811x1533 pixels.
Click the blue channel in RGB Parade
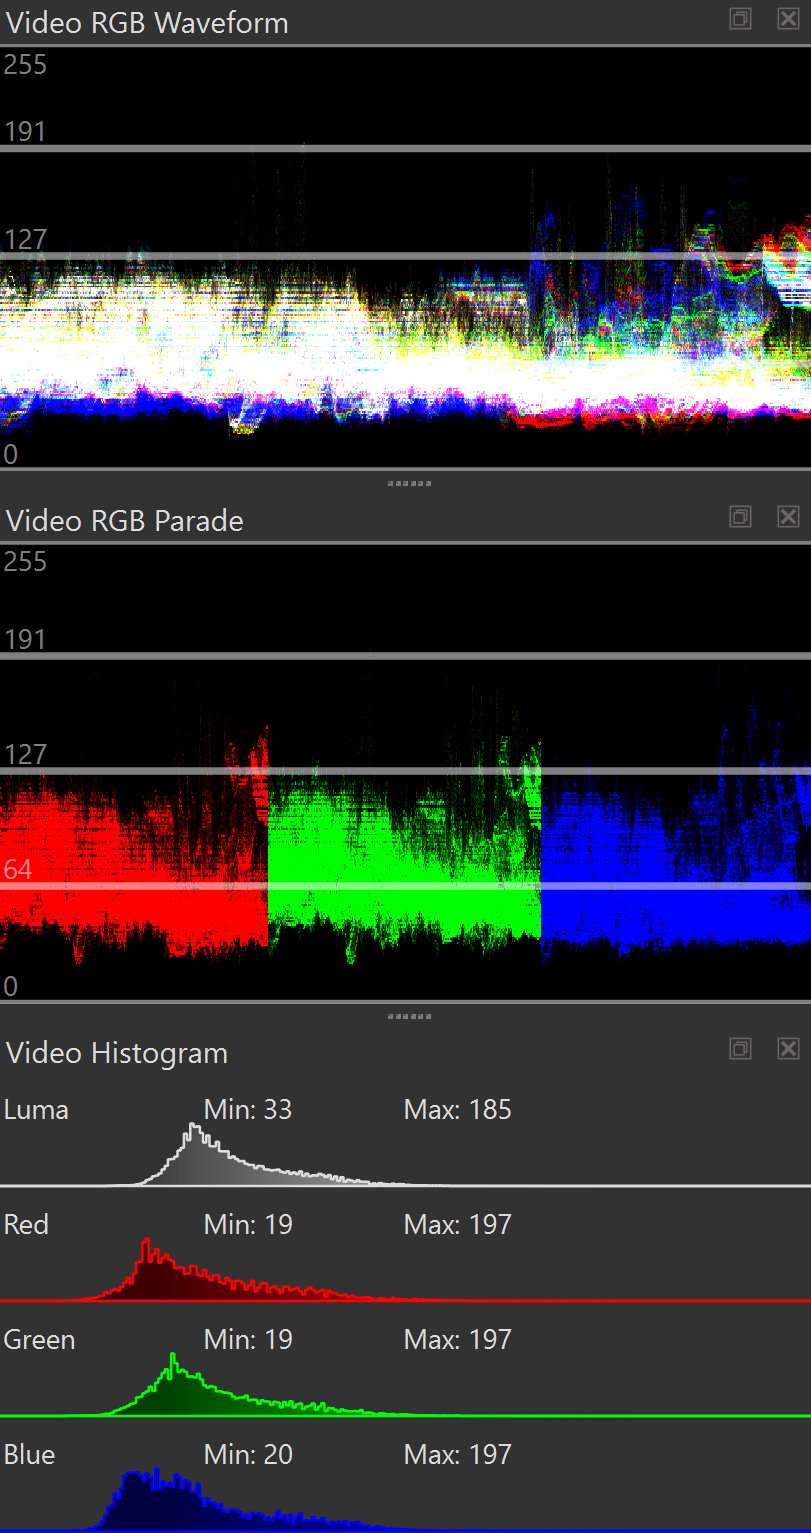pyautogui.click(x=675, y=860)
